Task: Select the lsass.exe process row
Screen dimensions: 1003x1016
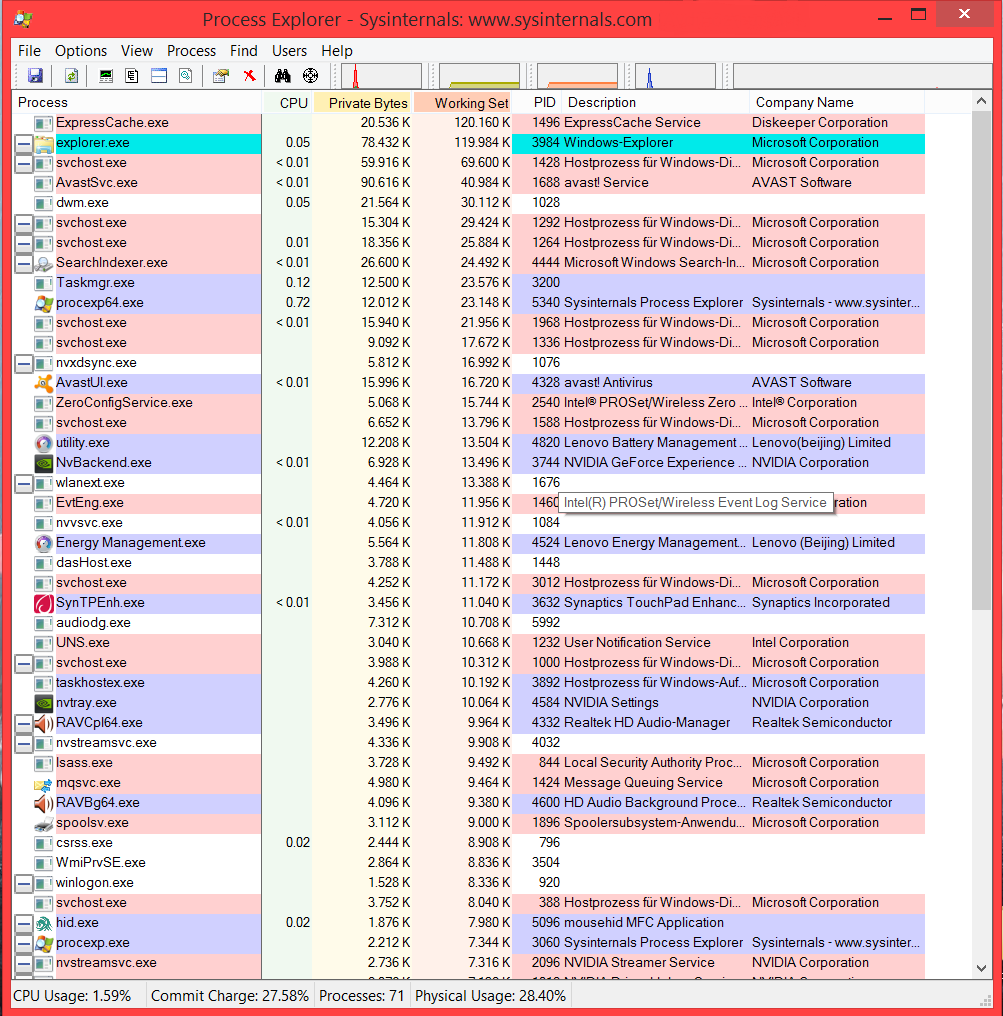Action: 469,763
